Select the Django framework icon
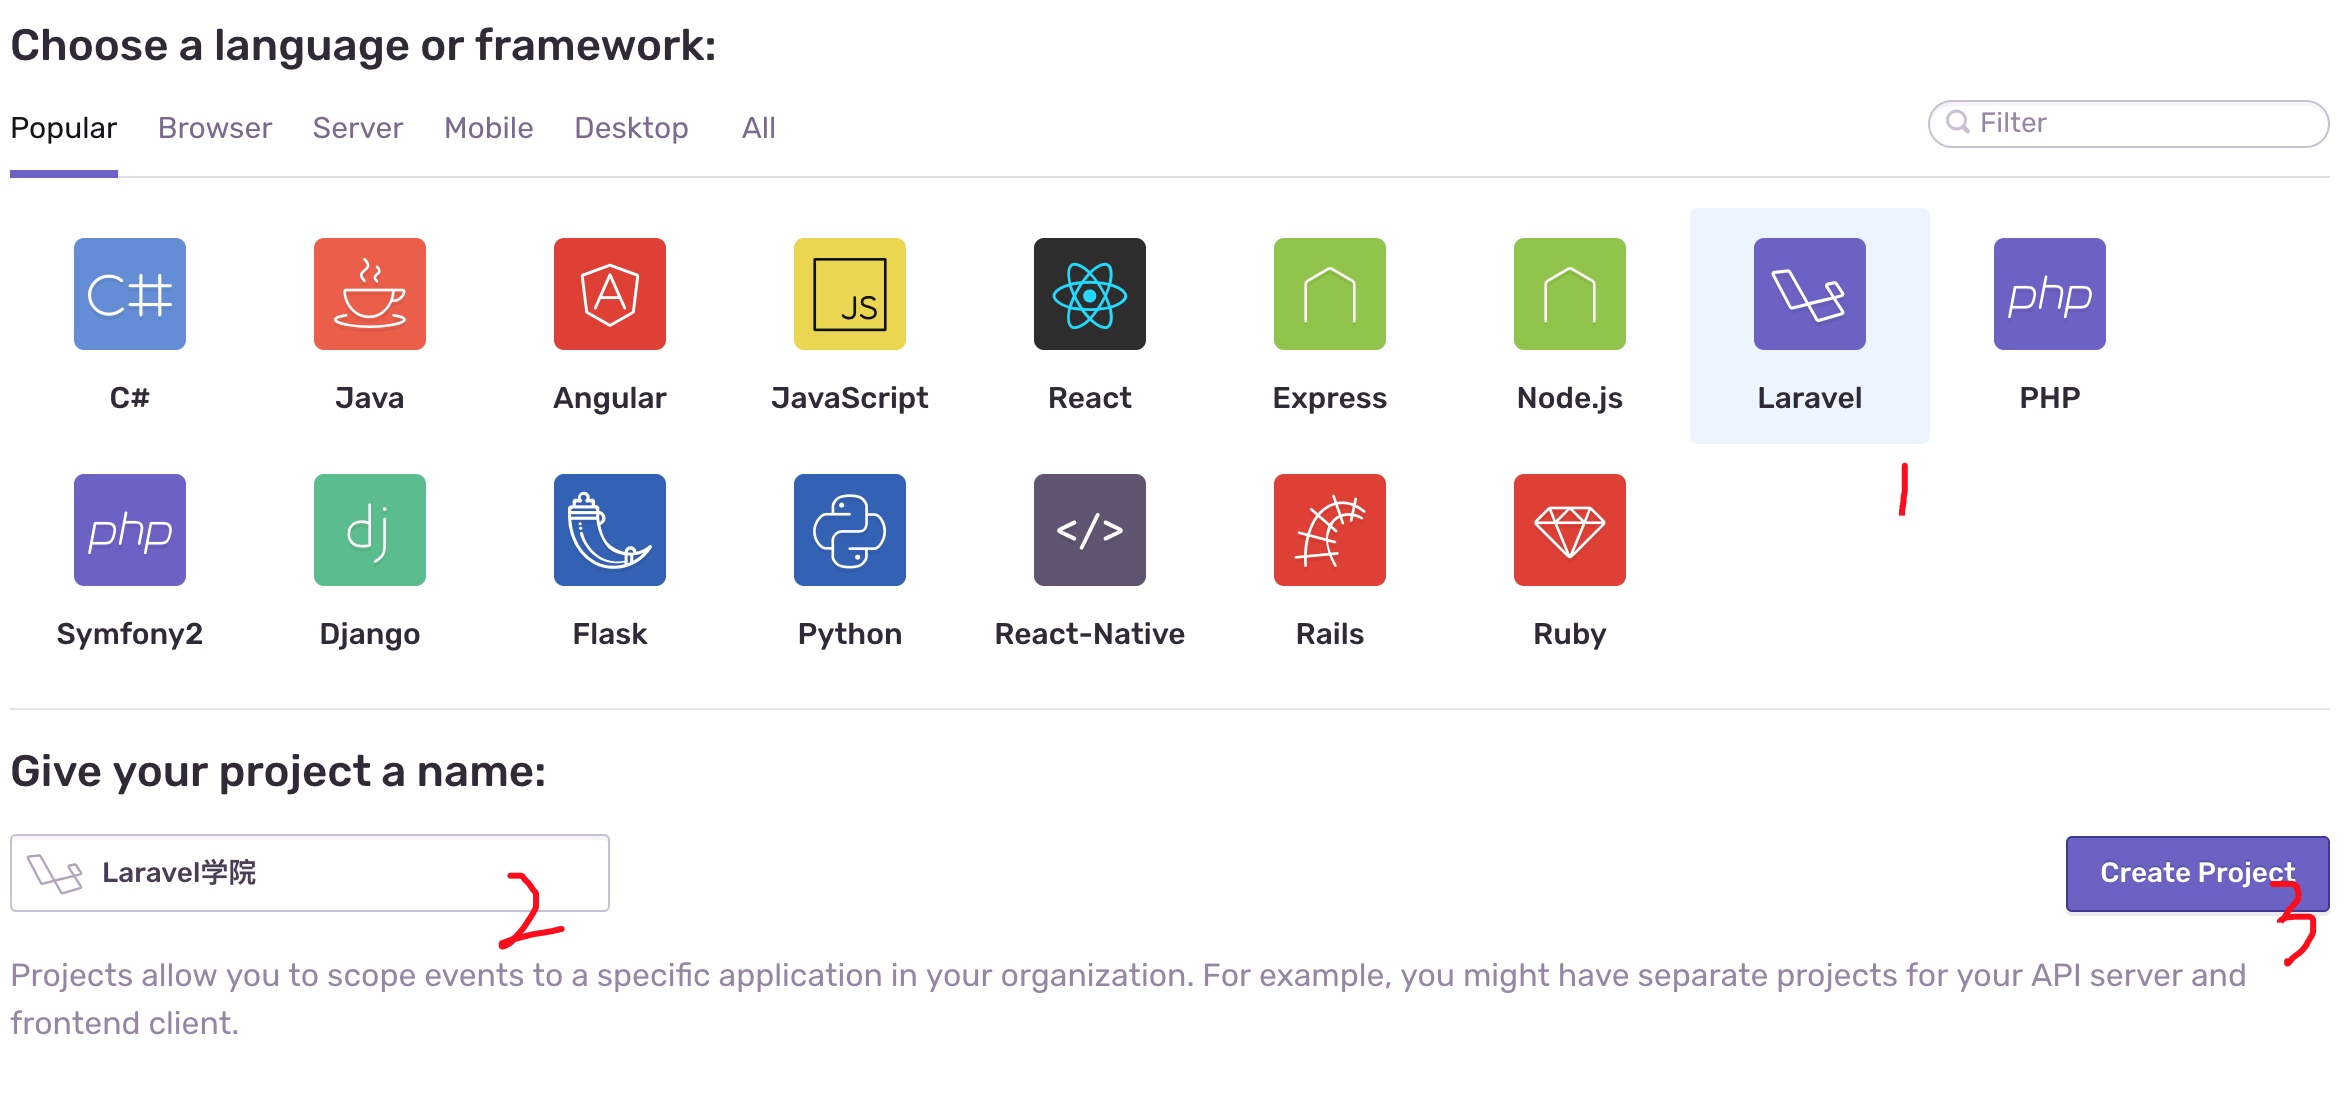The width and height of the screenshot is (2348, 1102). point(368,530)
